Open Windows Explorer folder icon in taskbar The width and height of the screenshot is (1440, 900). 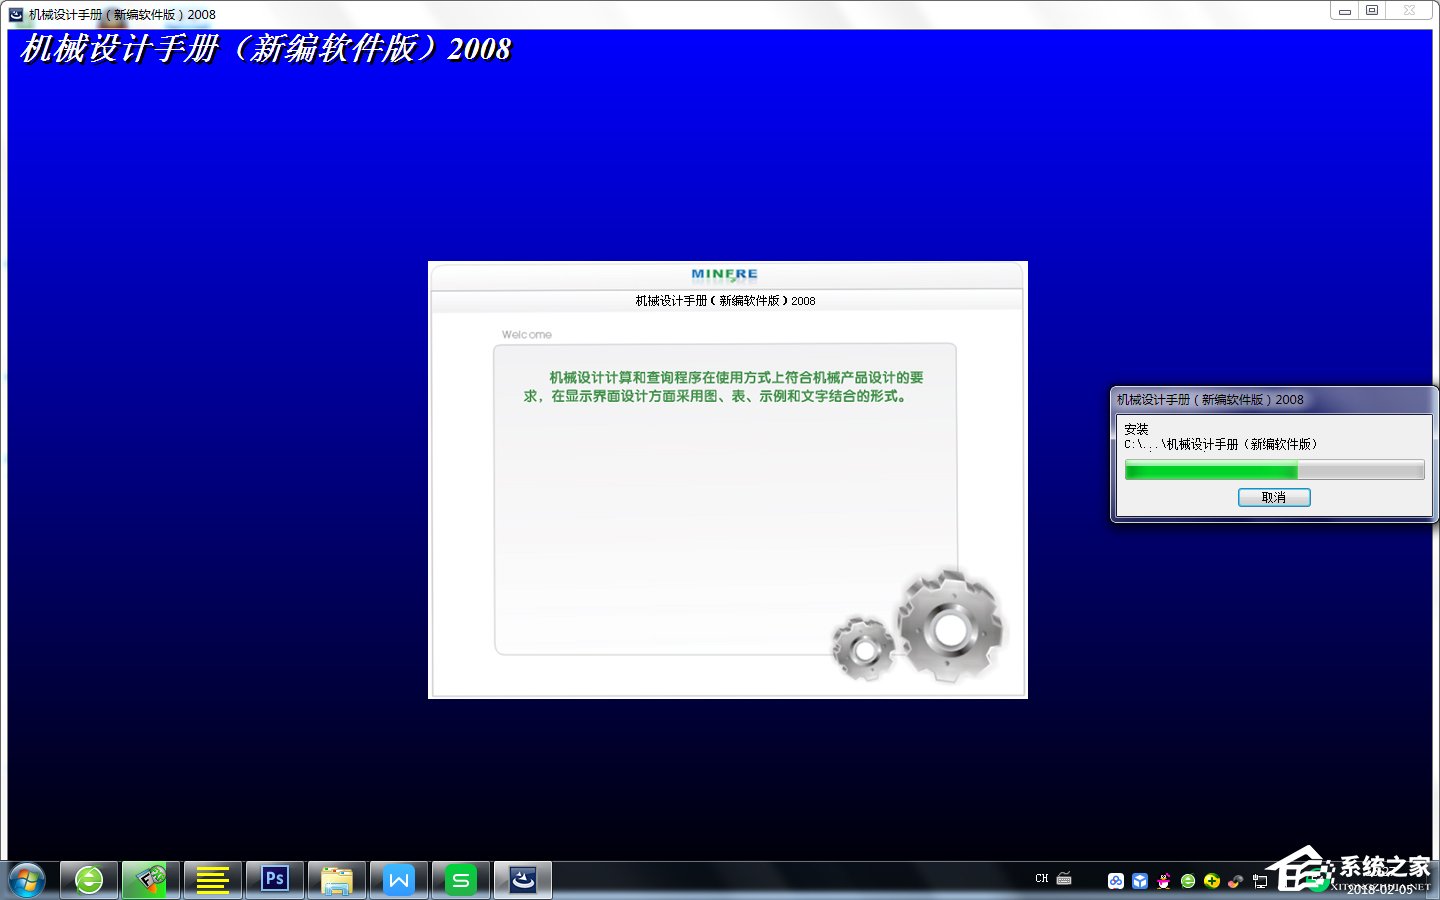pyautogui.click(x=337, y=880)
